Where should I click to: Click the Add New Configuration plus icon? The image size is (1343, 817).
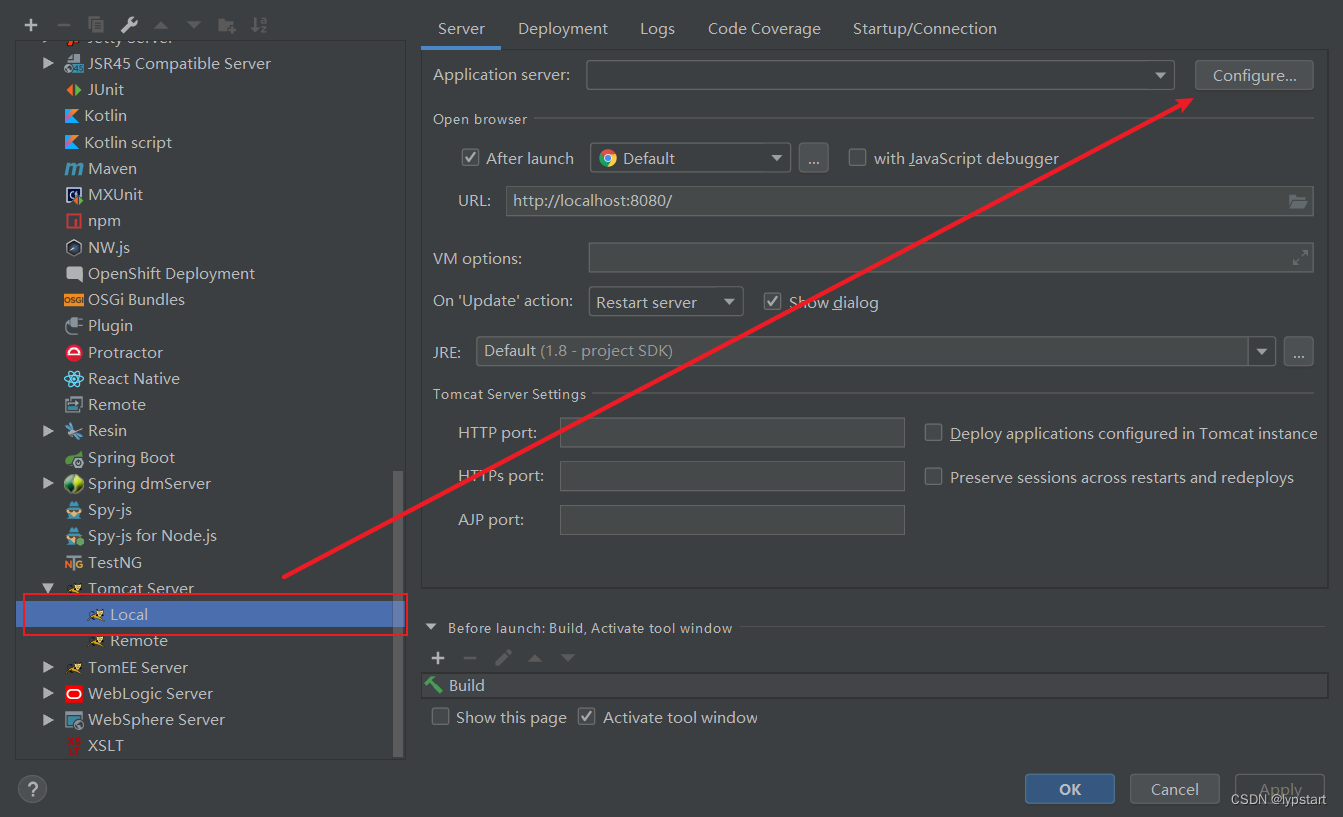(31, 24)
